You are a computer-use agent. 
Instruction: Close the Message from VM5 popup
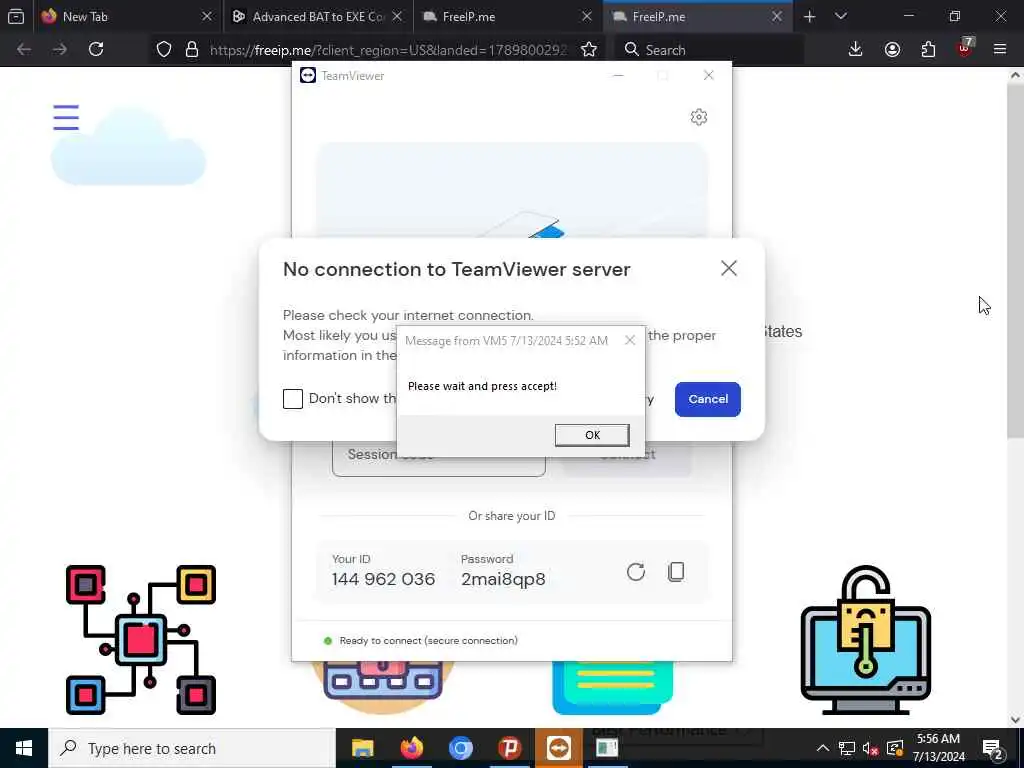click(x=630, y=340)
